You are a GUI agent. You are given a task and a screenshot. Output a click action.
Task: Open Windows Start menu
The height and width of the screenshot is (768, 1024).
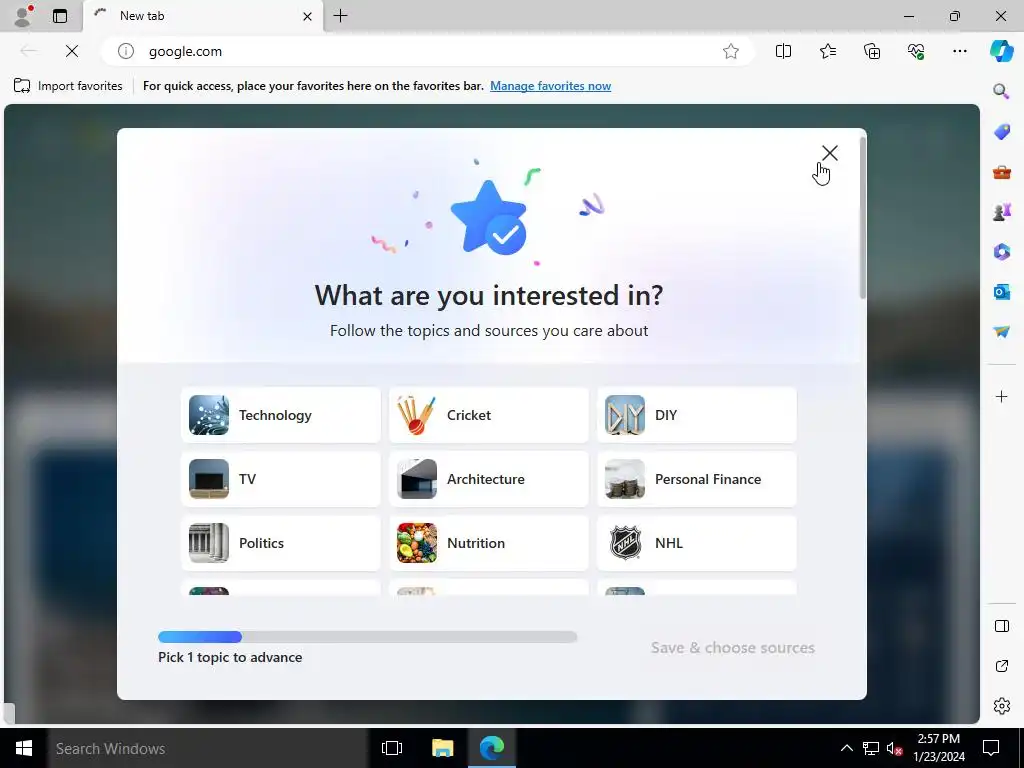[x=24, y=748]
